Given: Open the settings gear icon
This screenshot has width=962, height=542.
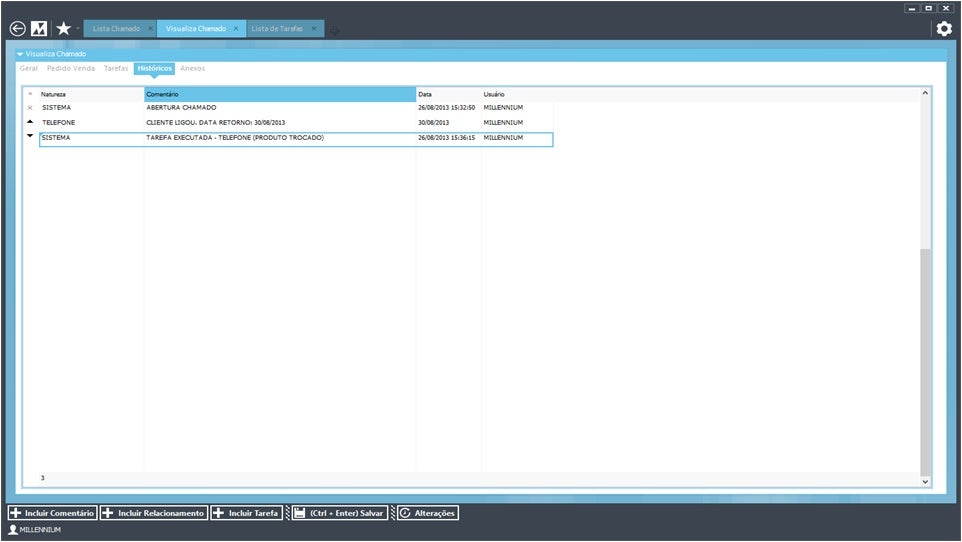Looking at the screenshot, I should pos(943,29).
